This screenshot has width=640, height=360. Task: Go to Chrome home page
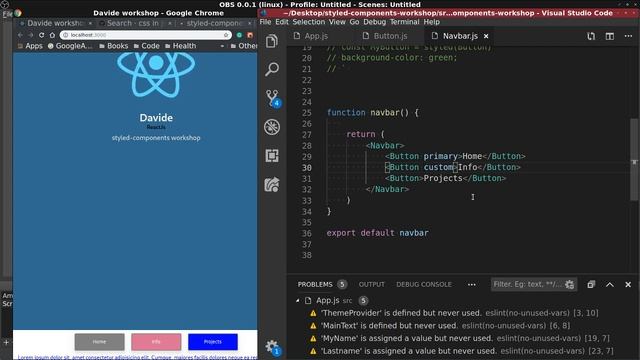coord(52,35)
